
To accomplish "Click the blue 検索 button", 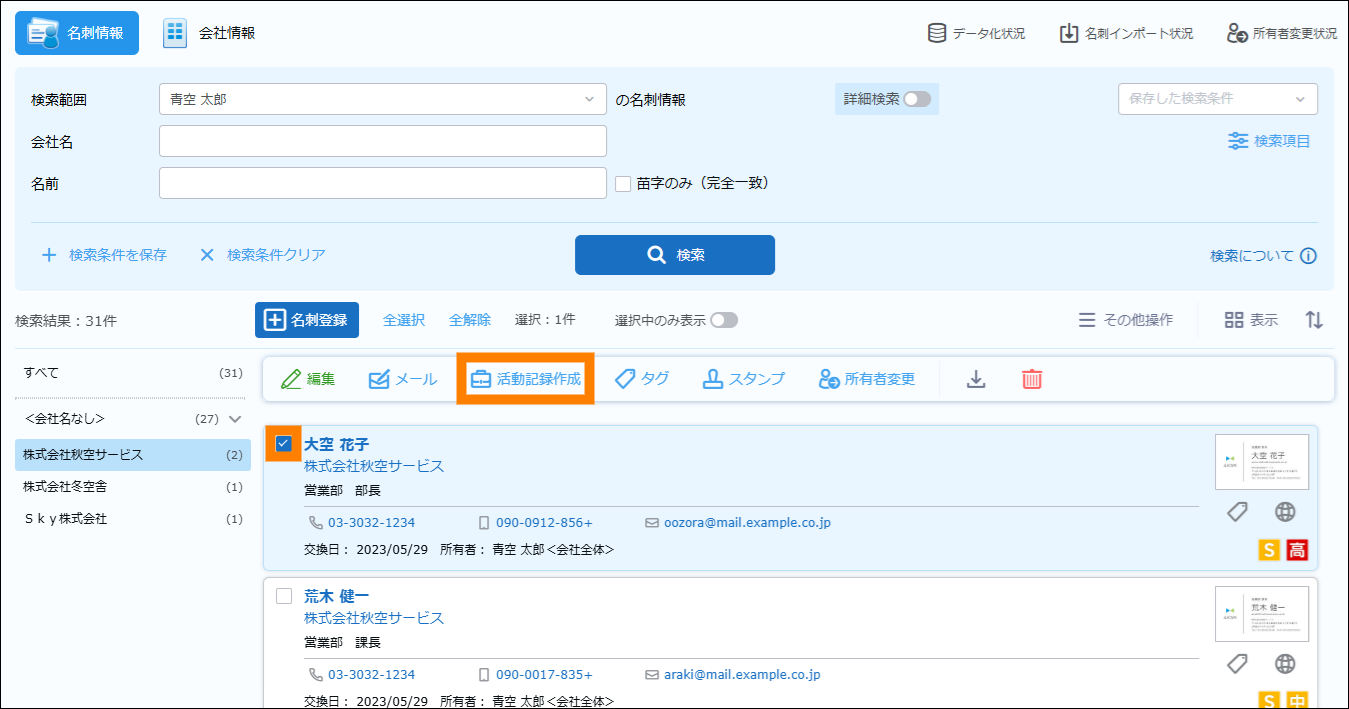I will (674, 255).
